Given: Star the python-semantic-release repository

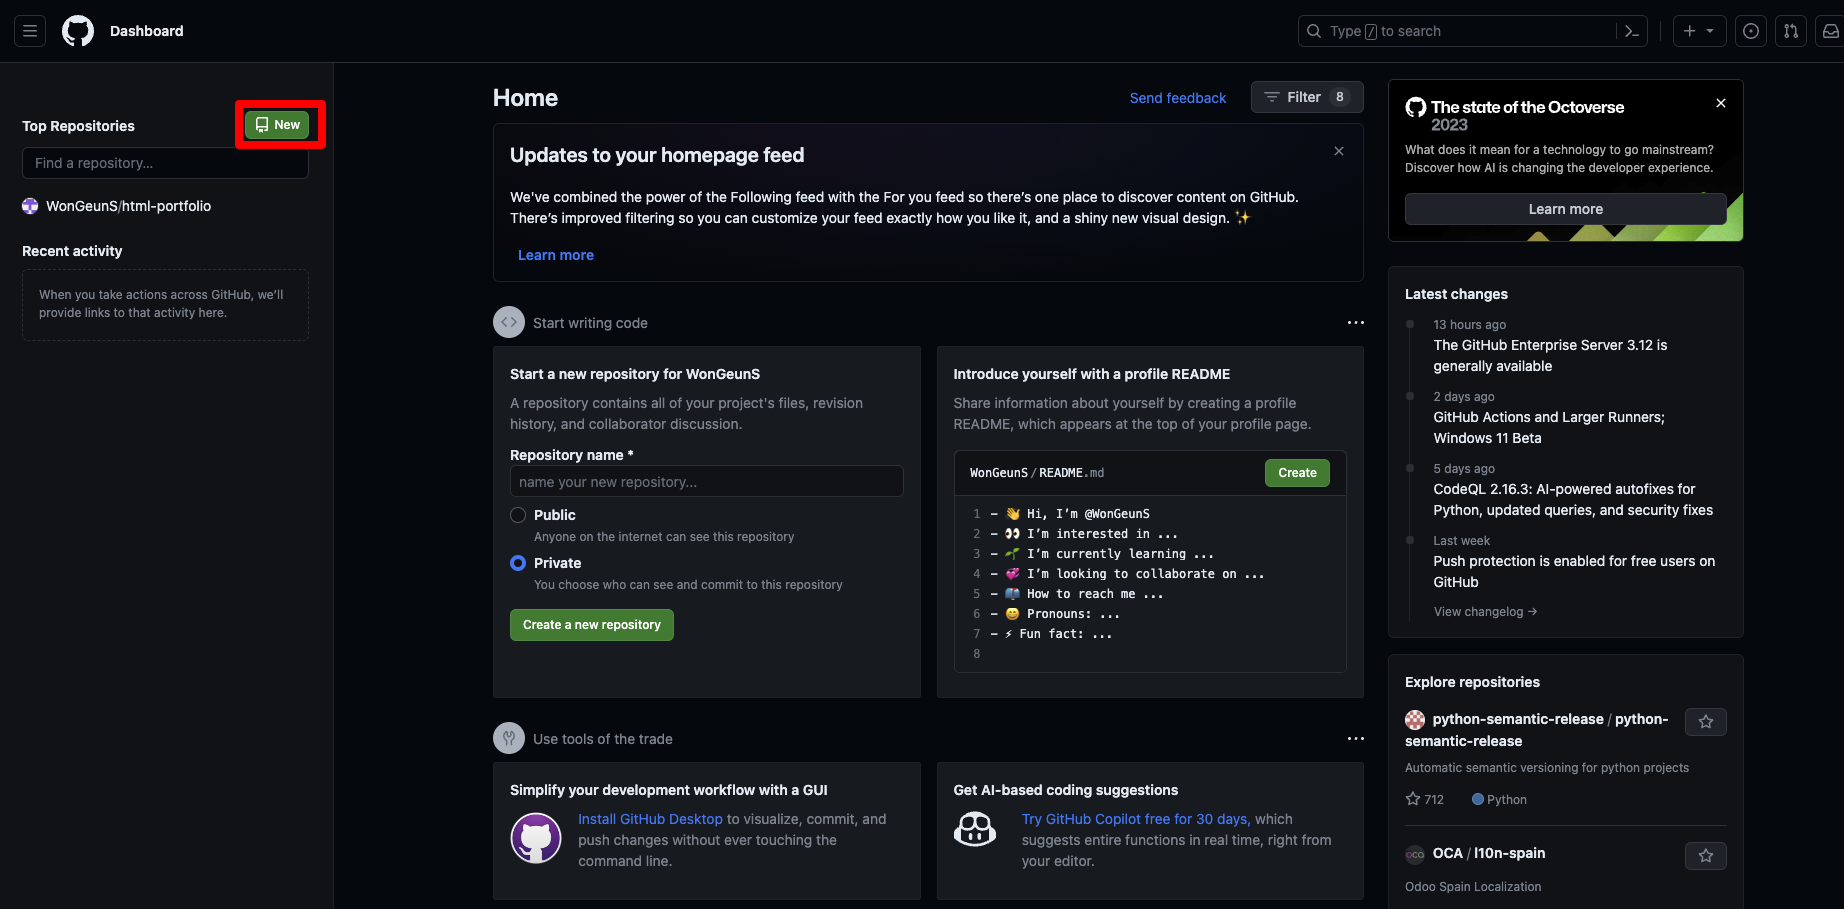Looking at the screenshot, I should pyautogui.click(x=1706, y=722).
